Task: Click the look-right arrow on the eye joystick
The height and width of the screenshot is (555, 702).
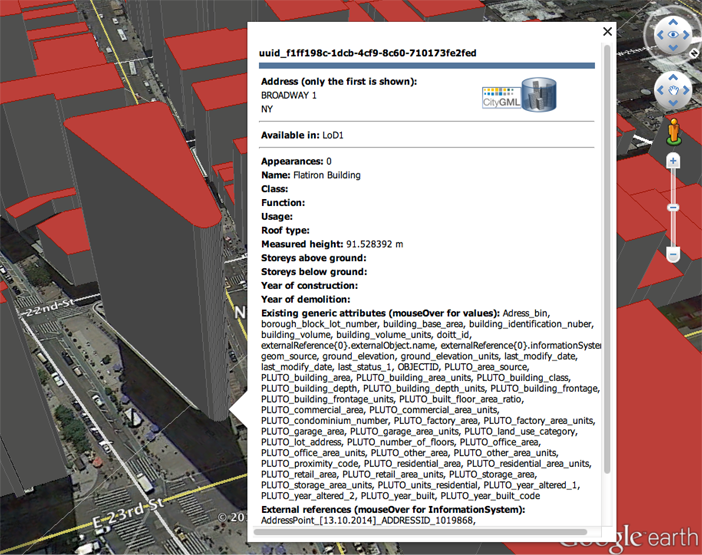Action: (x=686, y=35)
